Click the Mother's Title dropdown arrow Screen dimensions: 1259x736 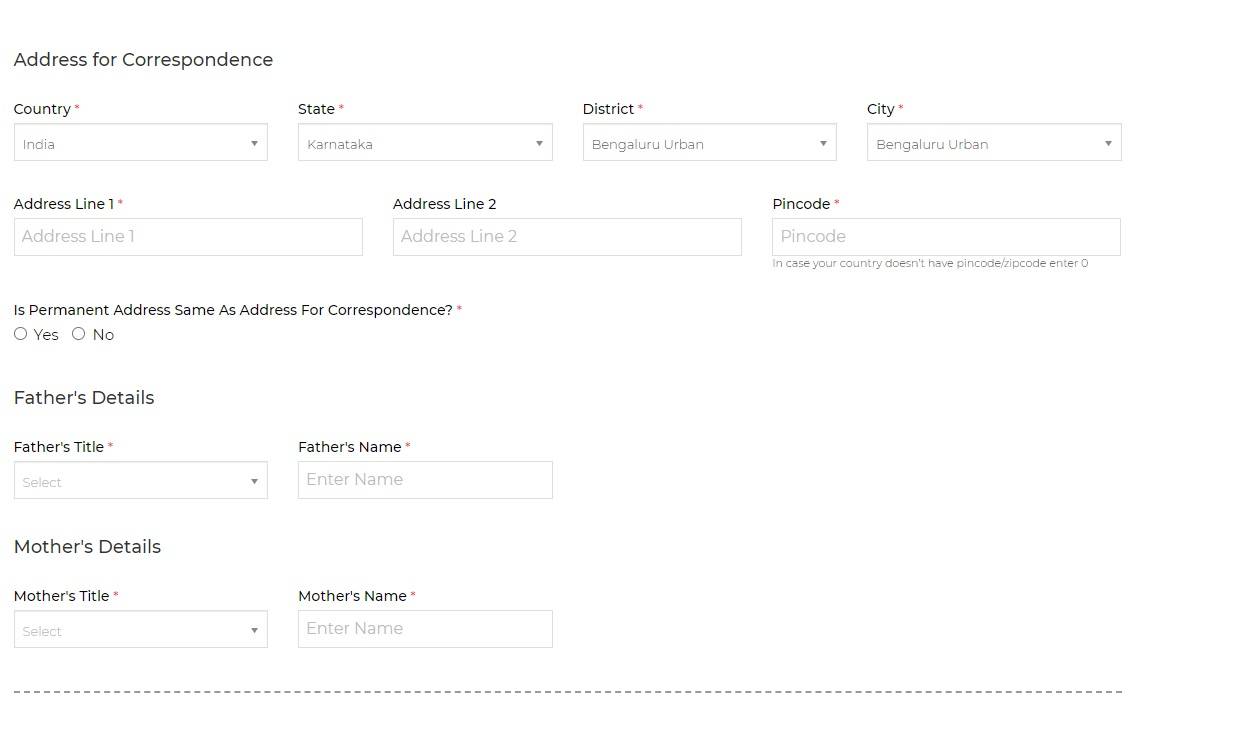[254, 631]
